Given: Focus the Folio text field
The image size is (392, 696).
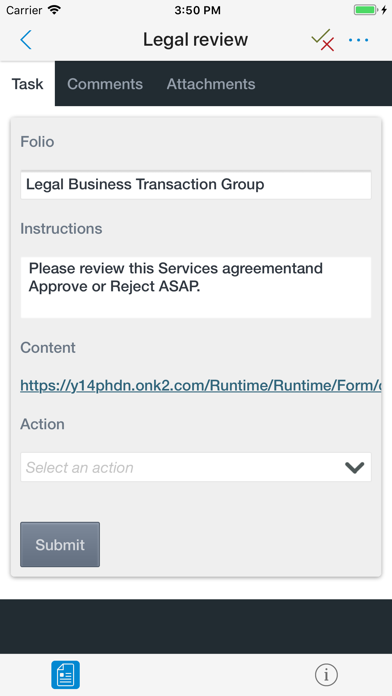Looking at the screenshot, I should click(x=196, y=185).
